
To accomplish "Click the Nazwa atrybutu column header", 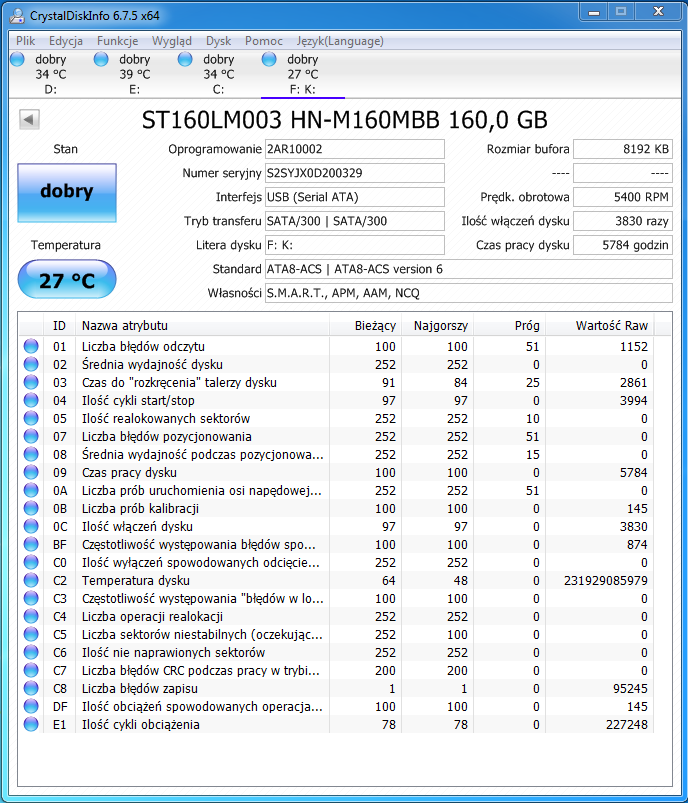I will pyautogui.click(x=202, y=326).
